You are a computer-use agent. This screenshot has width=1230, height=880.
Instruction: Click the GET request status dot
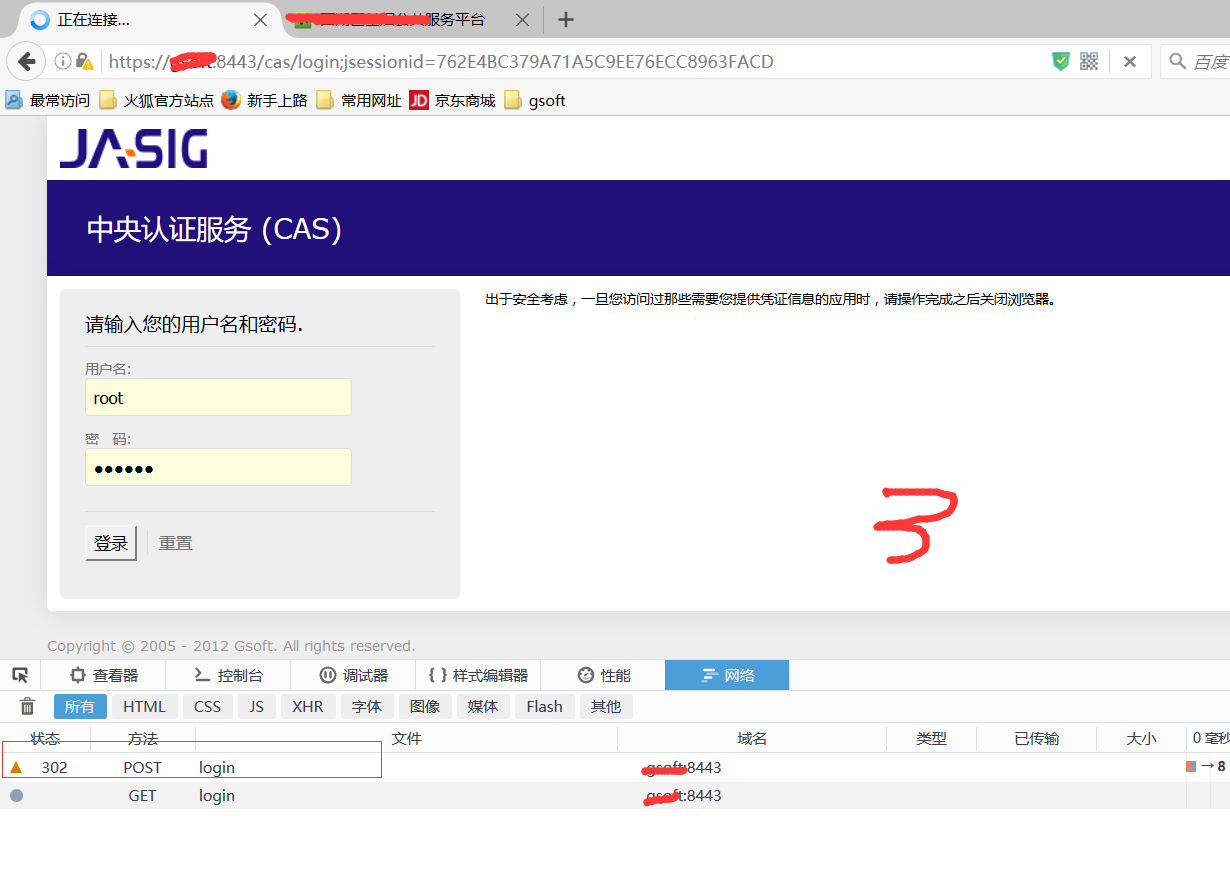16,795
